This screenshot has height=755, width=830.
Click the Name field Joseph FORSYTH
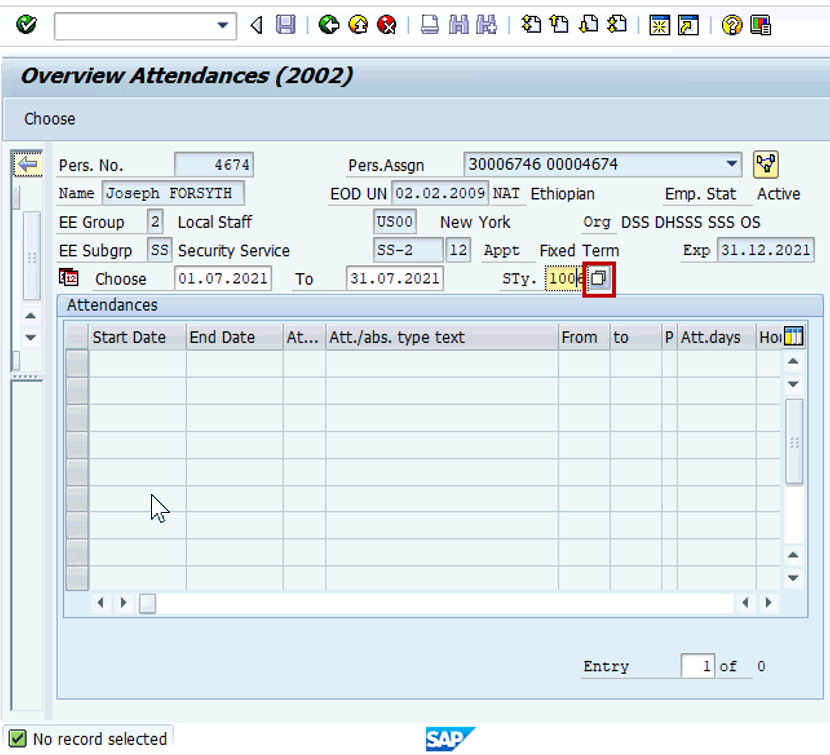pos(173,193)
